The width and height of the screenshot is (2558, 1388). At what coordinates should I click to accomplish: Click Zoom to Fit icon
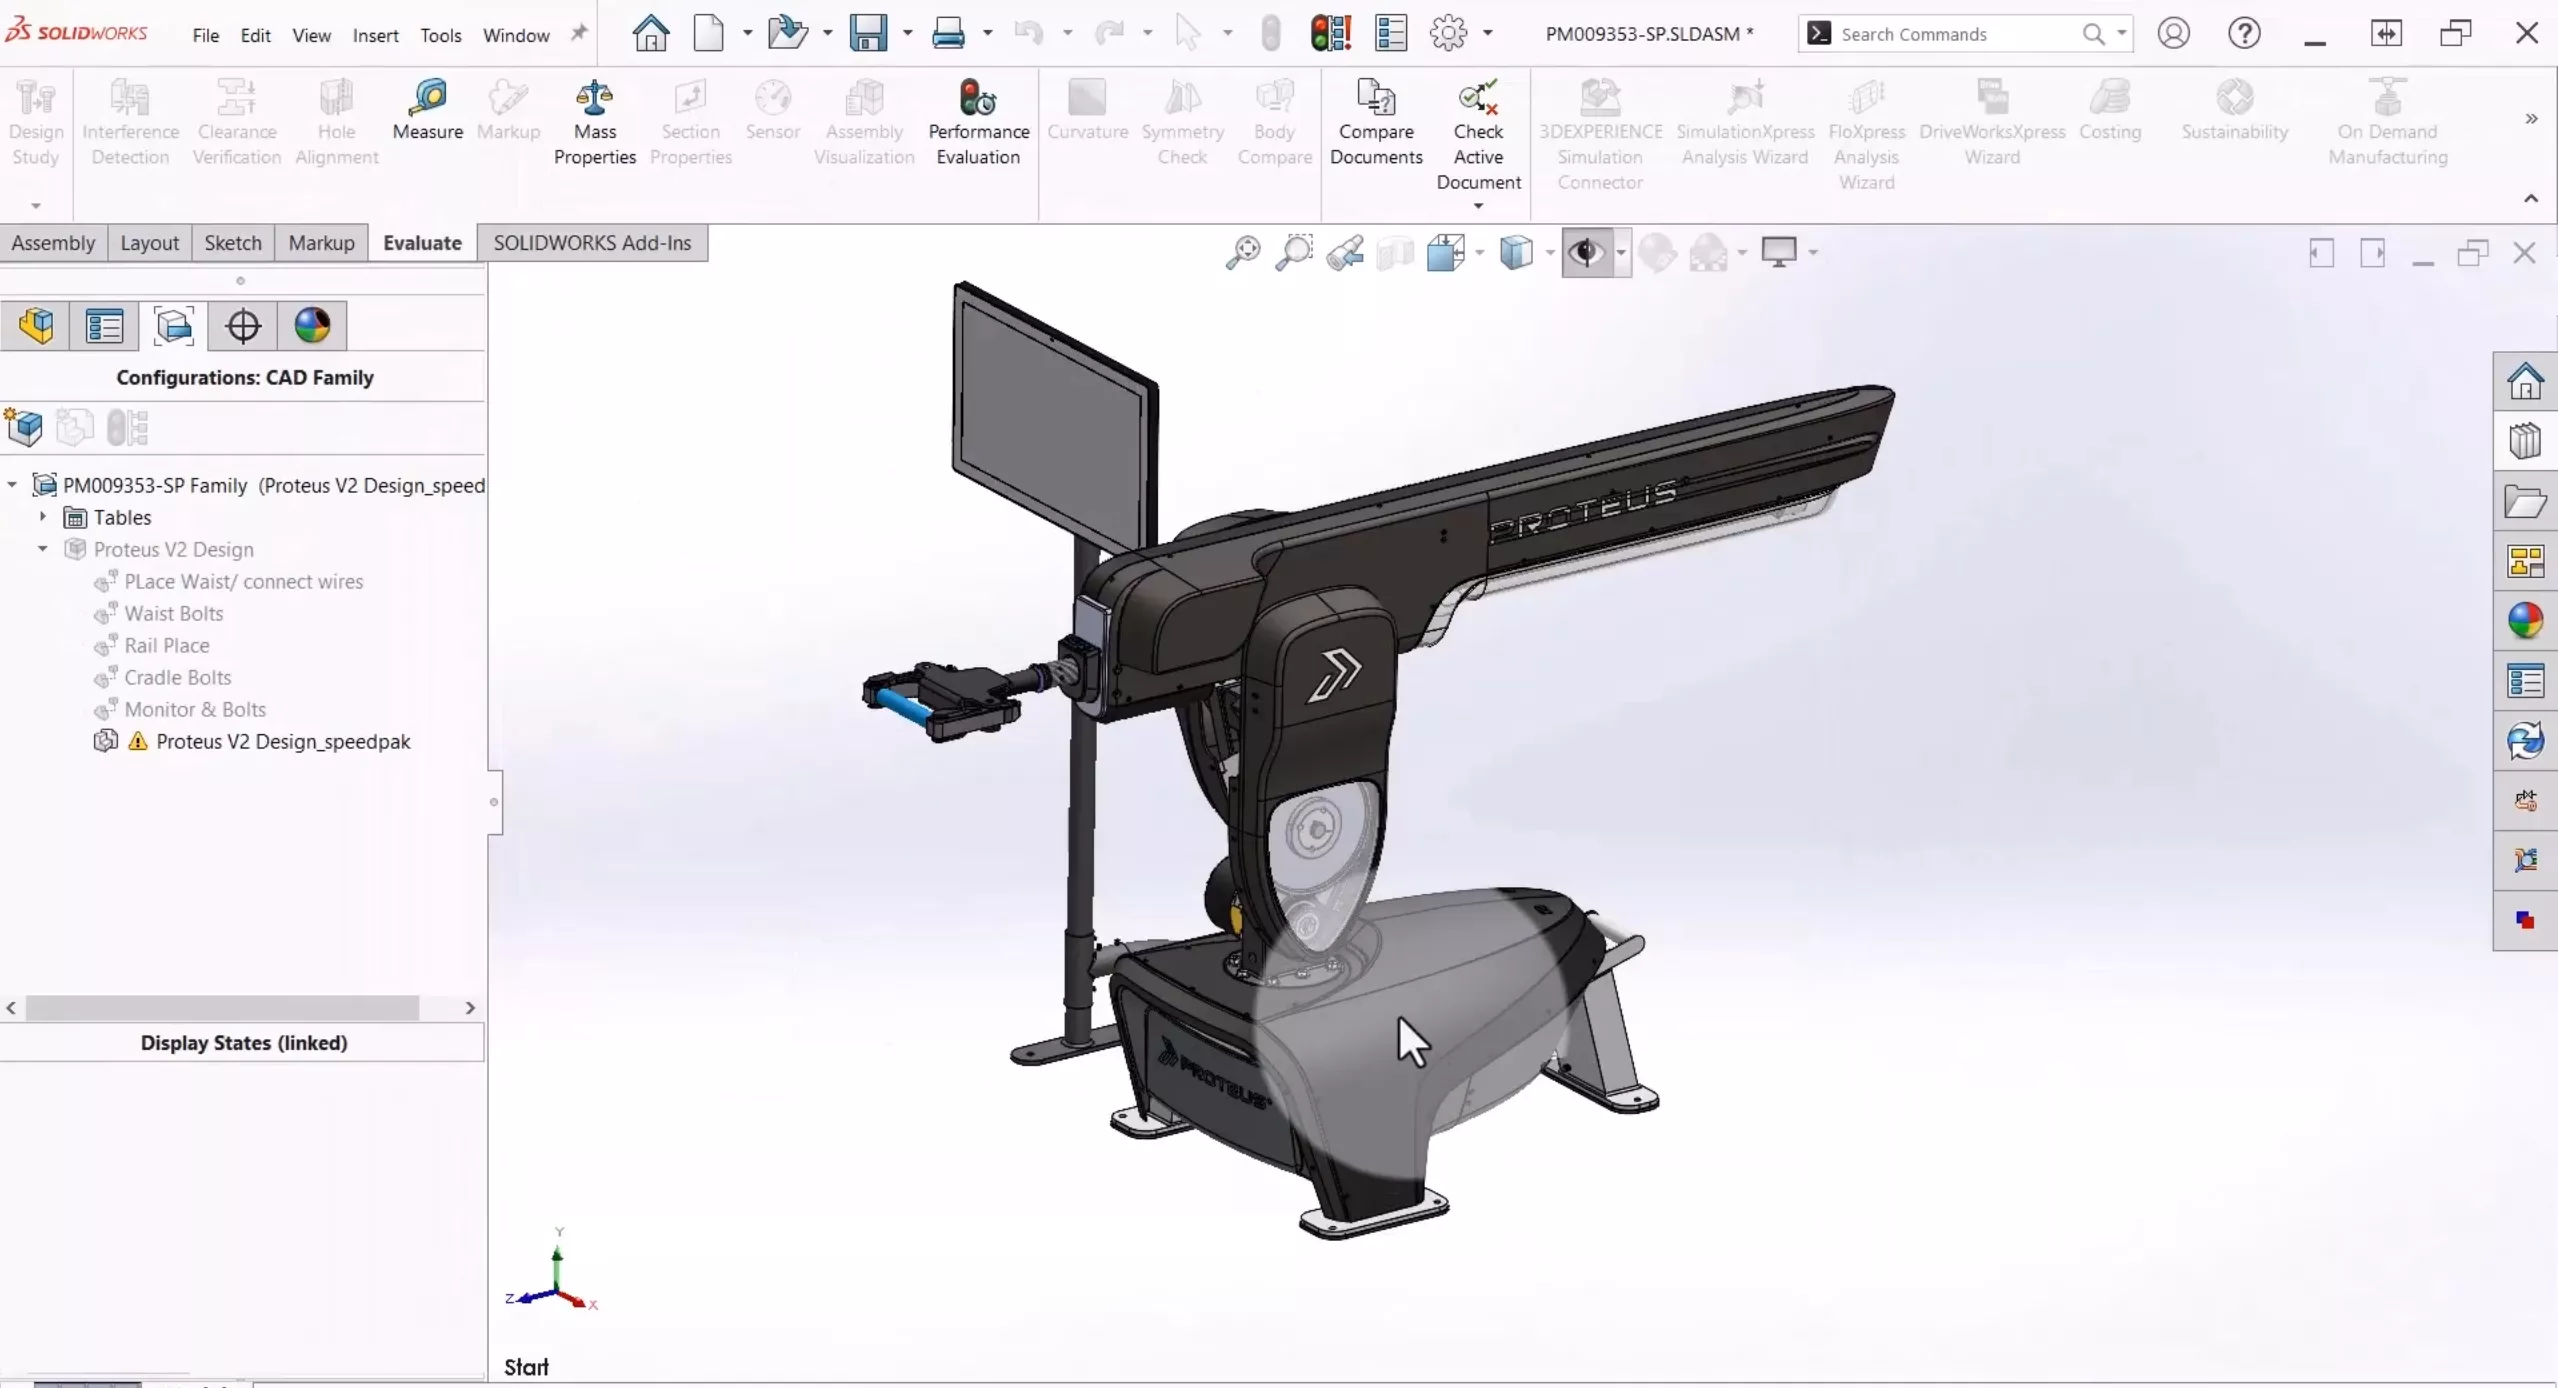pyautogui.click(x=1242, y=253)
